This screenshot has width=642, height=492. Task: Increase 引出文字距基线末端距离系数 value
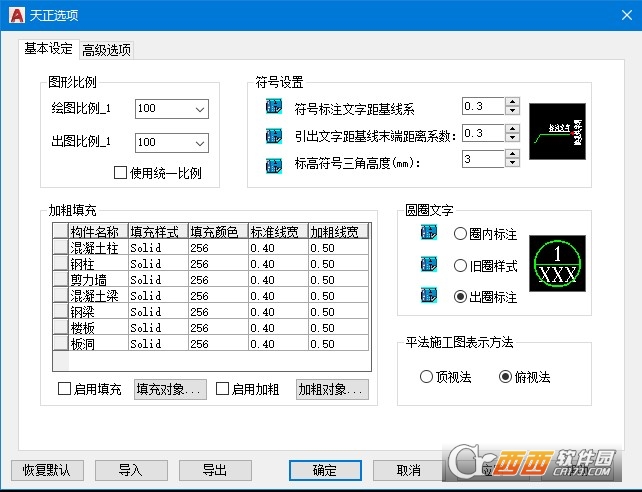[x=512, y=129]
